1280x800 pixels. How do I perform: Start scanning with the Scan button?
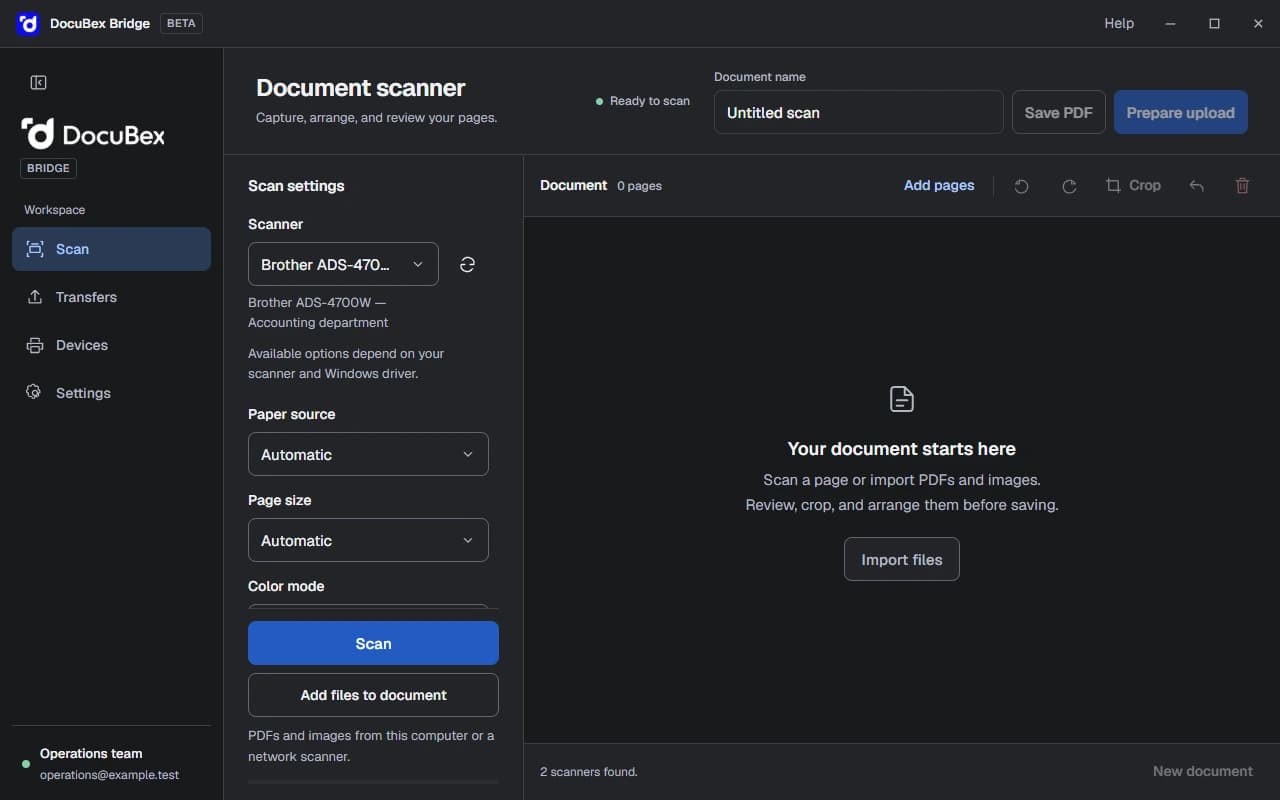tap(373, 643)
